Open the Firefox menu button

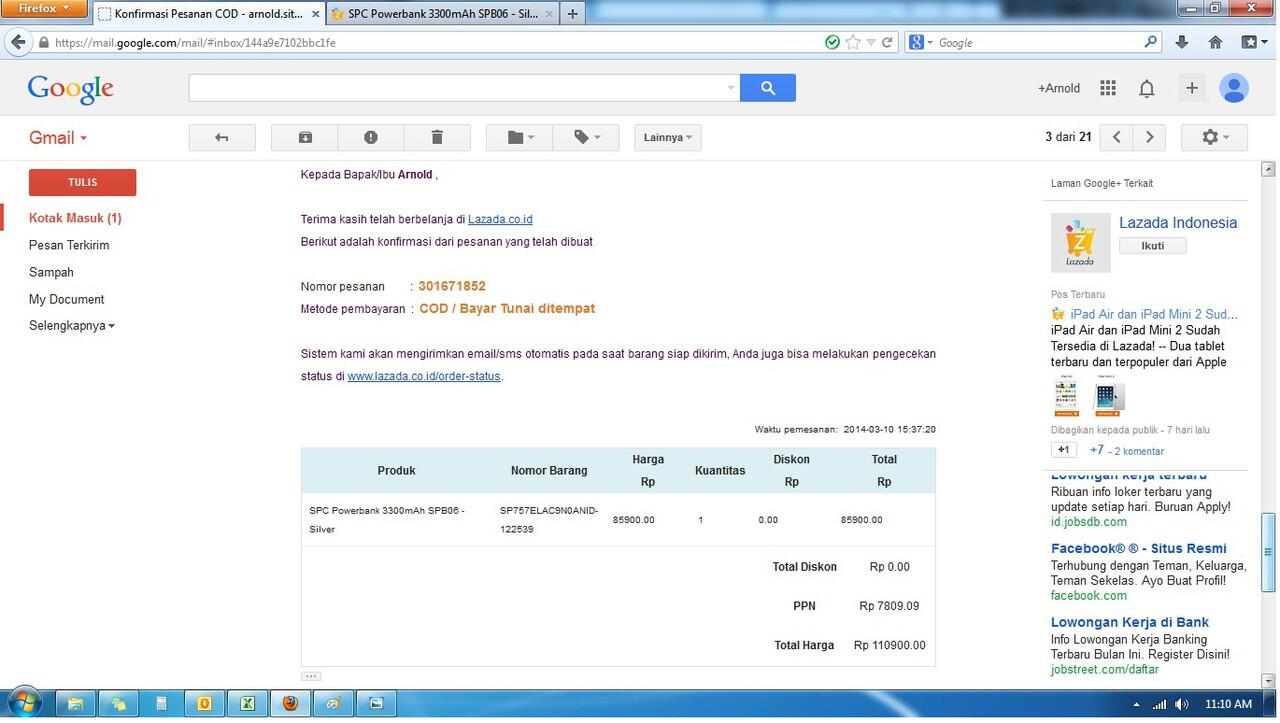click(45, 8)
